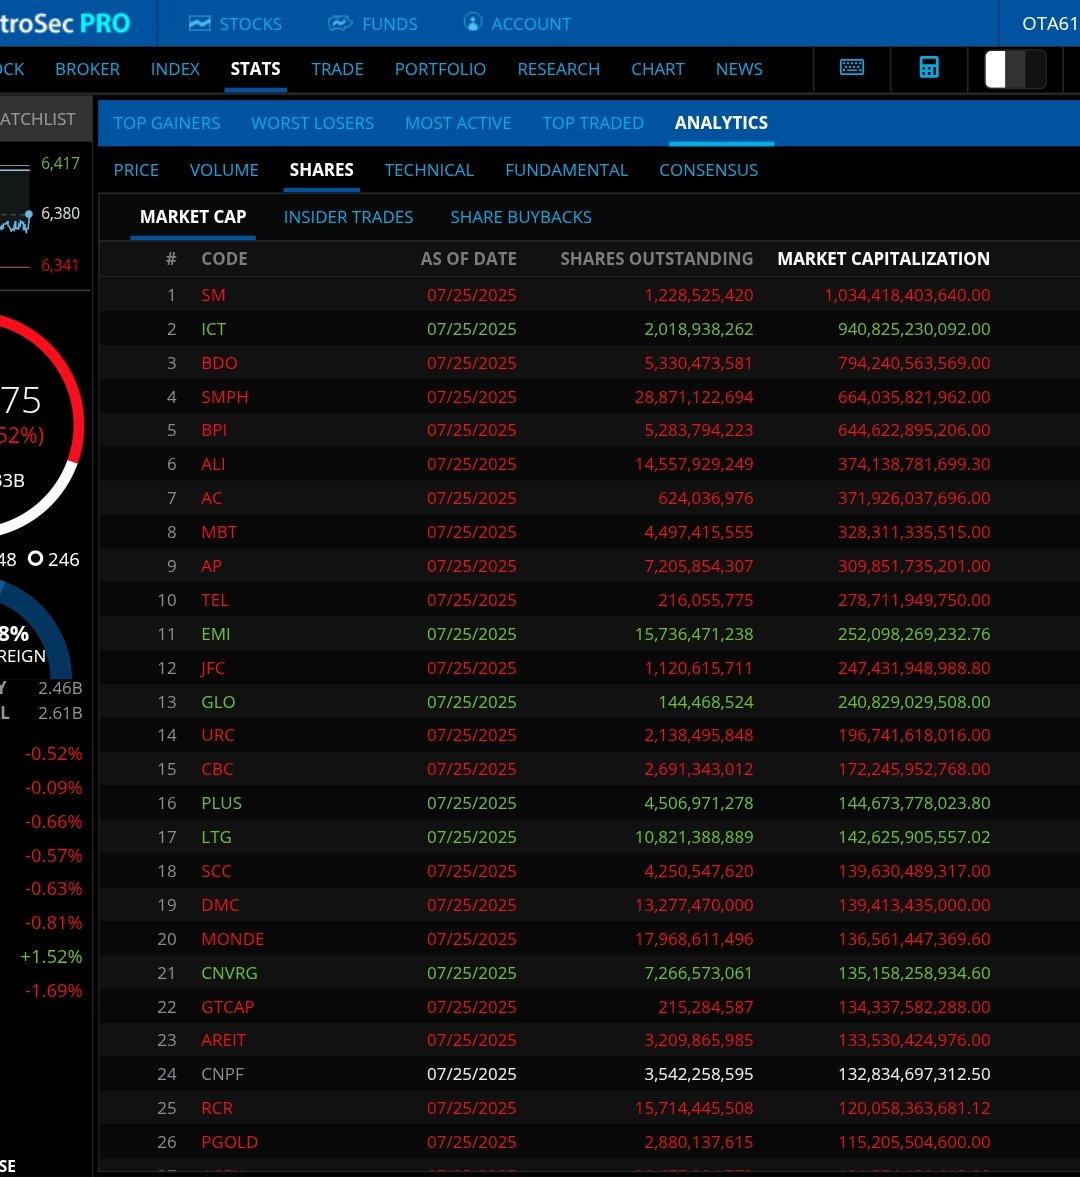Toggle the light/dark theme switch
1080x1177 pixels.
click(1015, 69)
